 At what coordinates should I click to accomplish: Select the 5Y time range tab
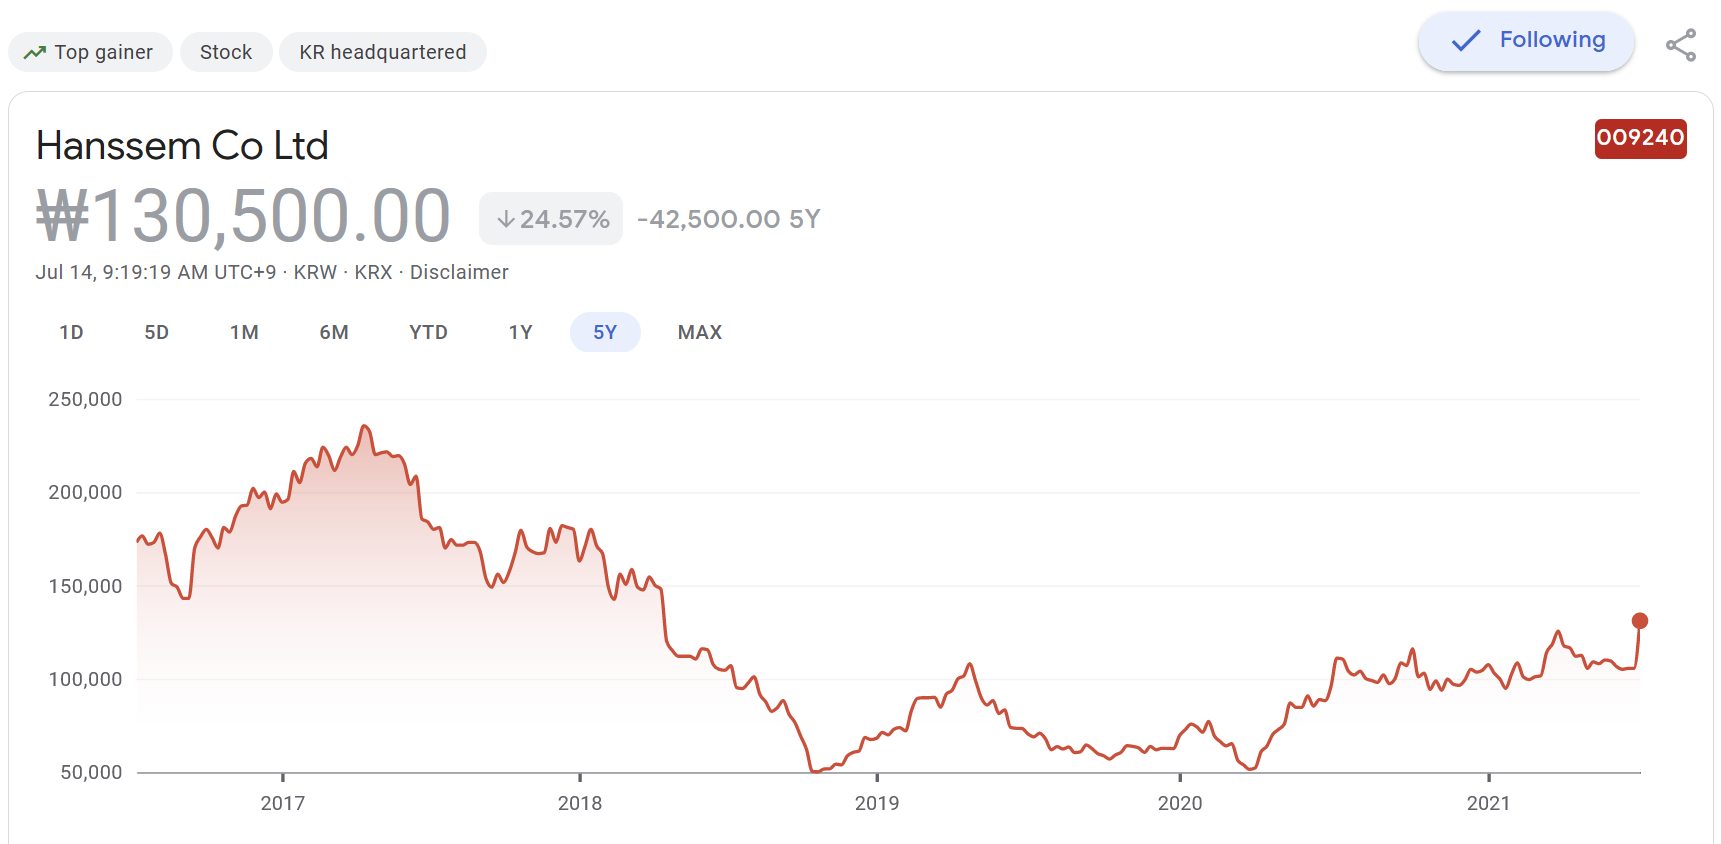(x=605, y=332)
